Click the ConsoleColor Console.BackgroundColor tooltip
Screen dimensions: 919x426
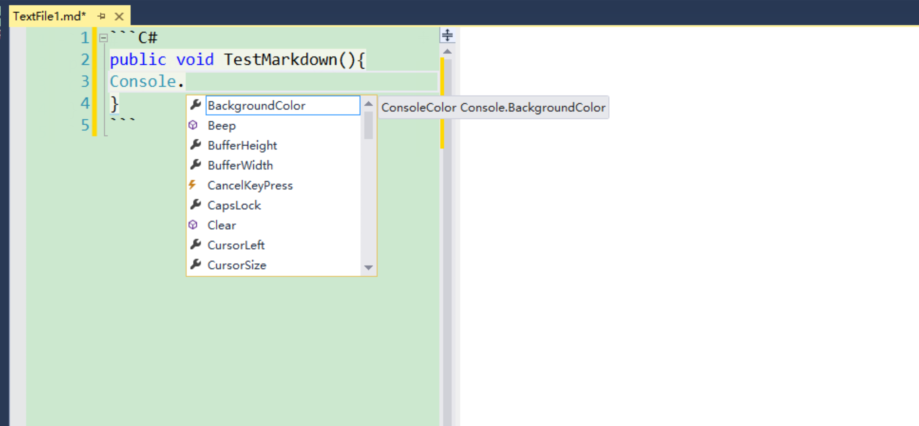[493, 107]
